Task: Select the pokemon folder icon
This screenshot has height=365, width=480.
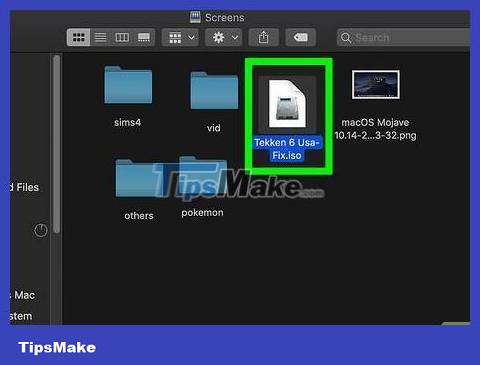Action: (203, 175)
